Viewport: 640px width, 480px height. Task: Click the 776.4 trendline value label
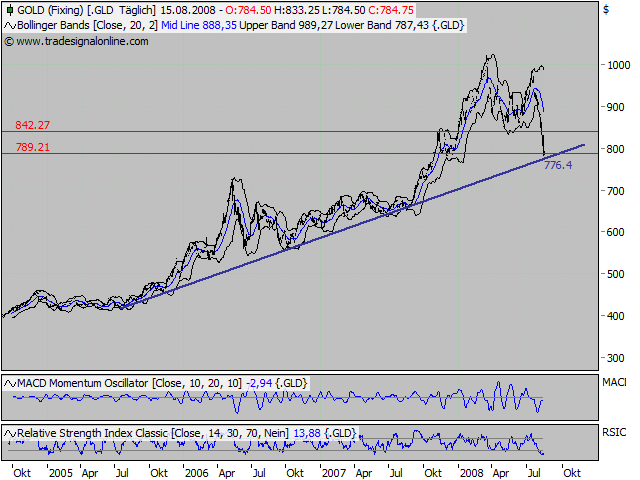coord(557,165)
